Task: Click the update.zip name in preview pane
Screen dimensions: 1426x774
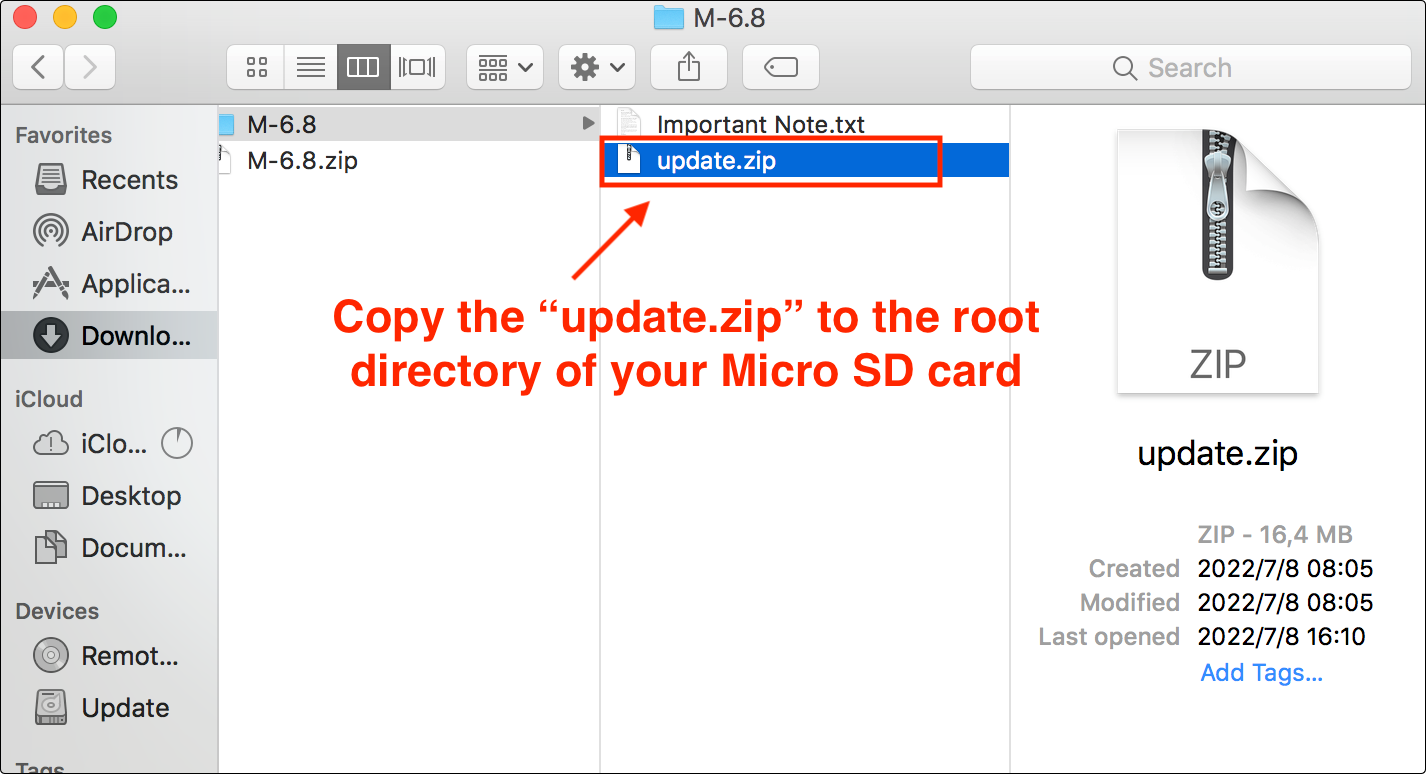Action: pyautogui.click(x=1217, y=453)
